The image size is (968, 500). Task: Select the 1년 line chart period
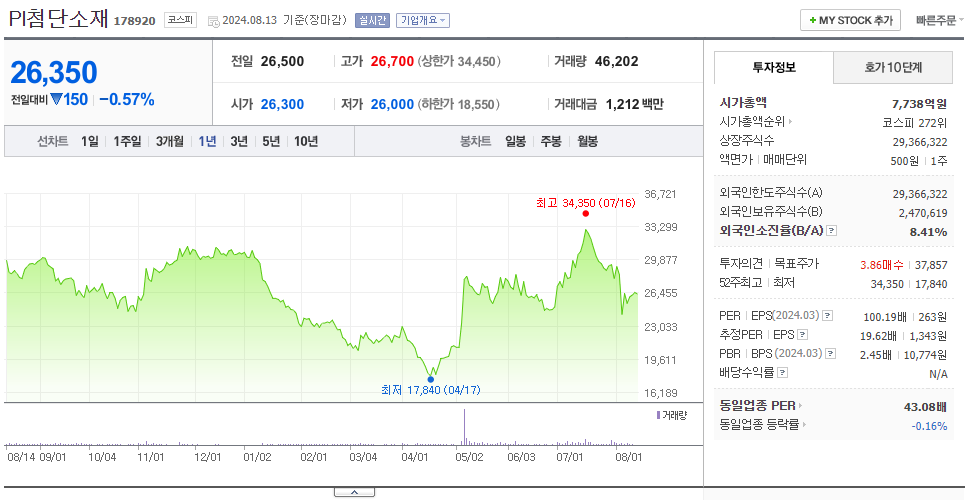pos(207,141)
